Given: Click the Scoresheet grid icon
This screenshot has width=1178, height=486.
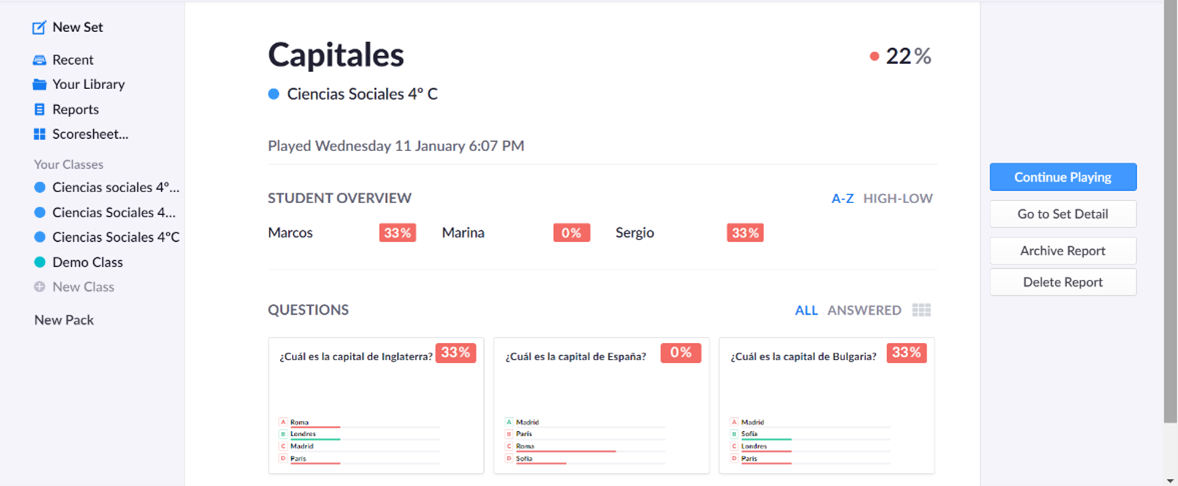Looking at the screenshot, I should coord(40,134).
